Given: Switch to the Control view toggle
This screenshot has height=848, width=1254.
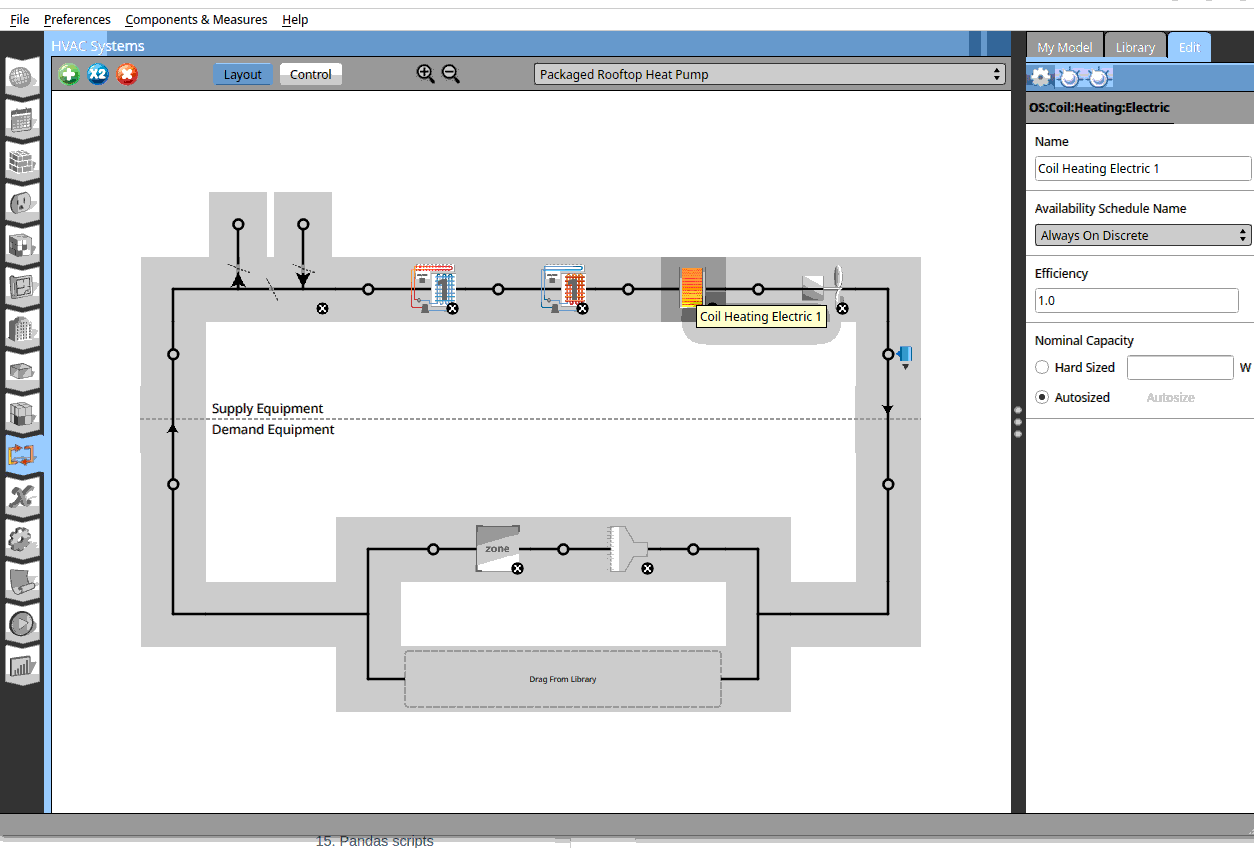Looking at the screenshot, I should coord(310,74).
